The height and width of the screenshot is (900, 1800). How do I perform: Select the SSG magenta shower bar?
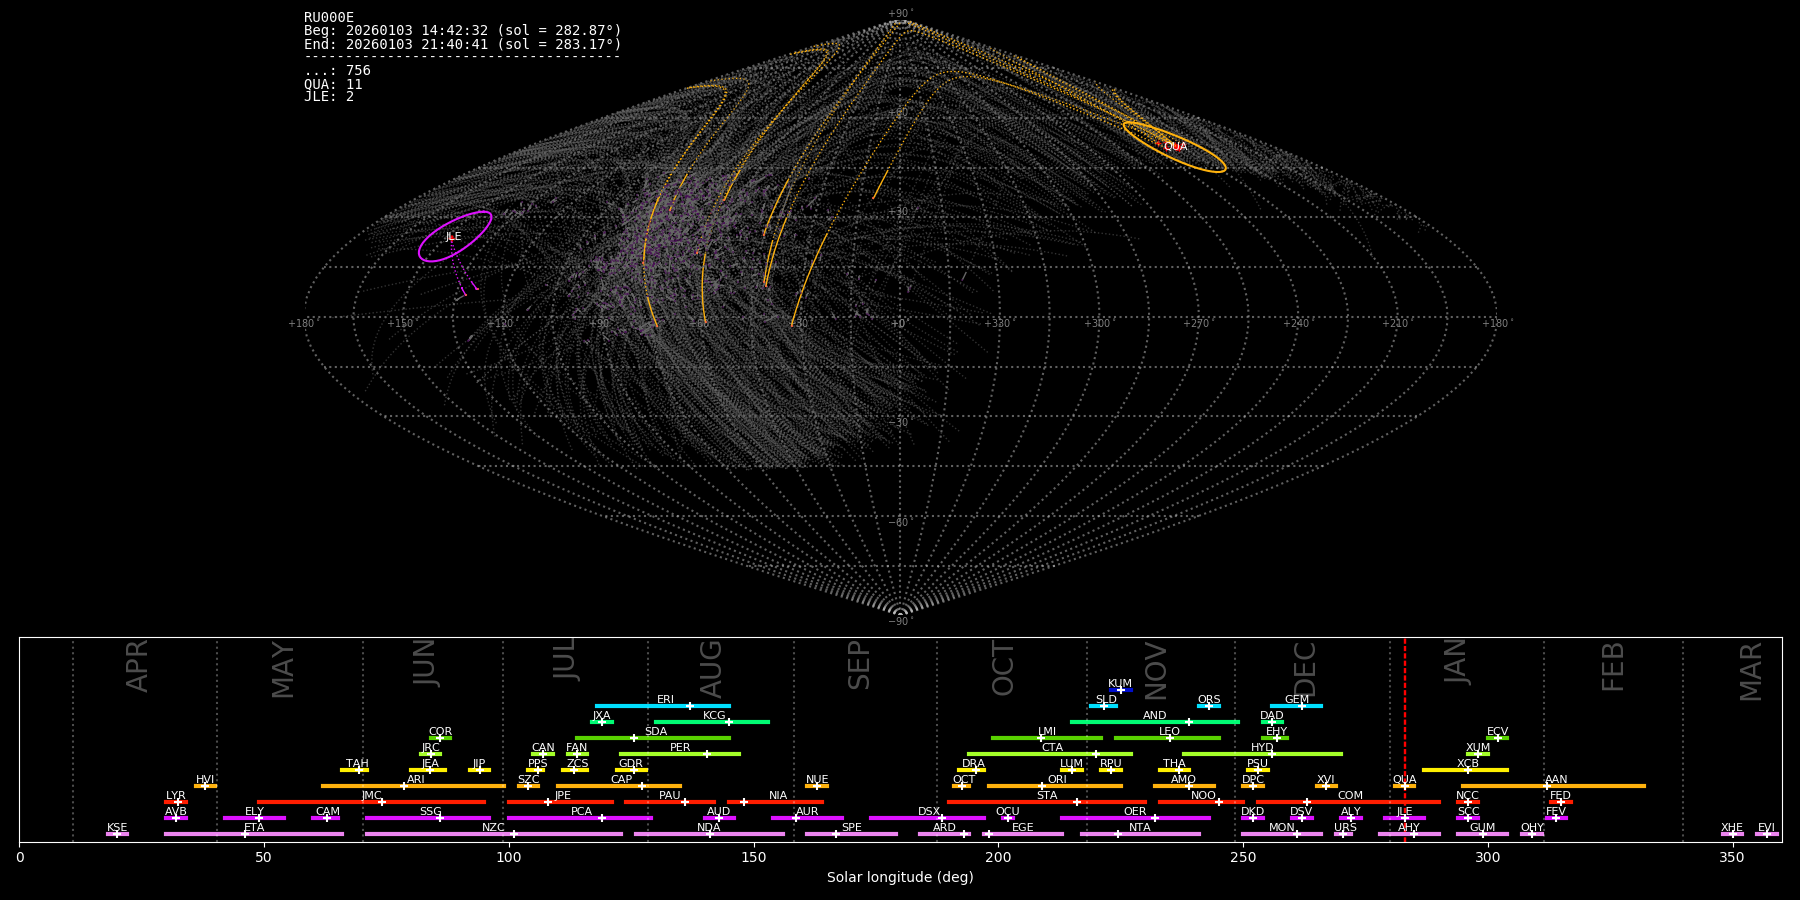pyautogui.click(x=428, y=818)
